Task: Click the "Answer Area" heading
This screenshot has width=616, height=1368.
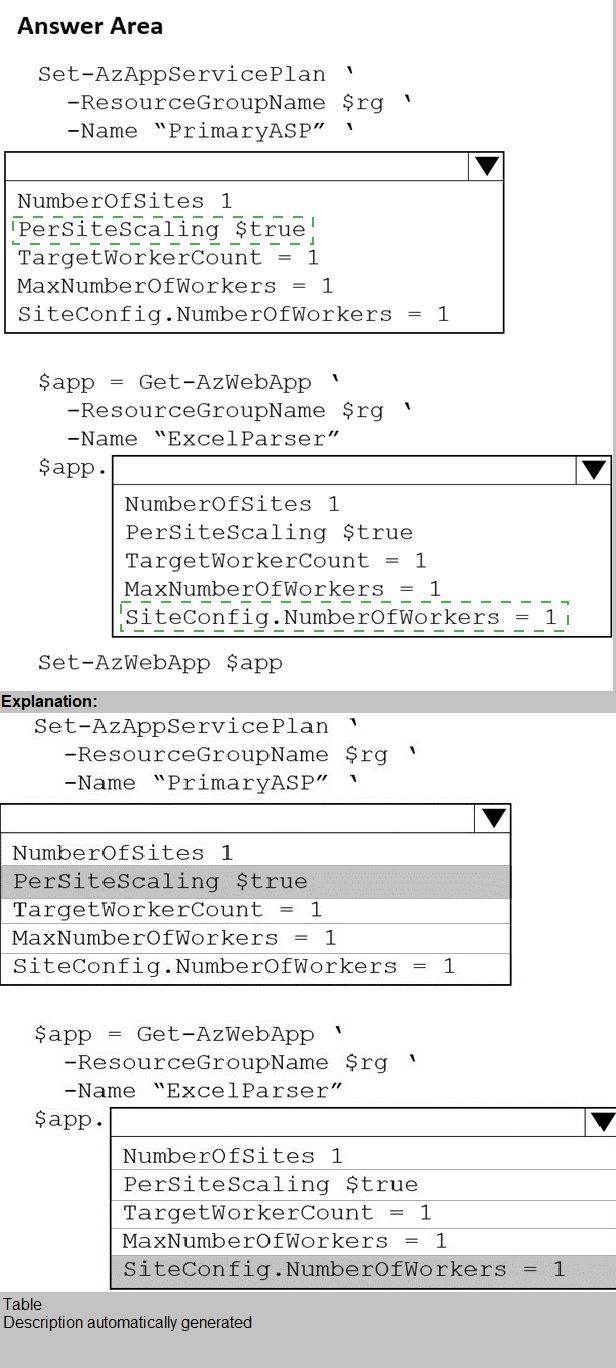Action: [90, 27]
